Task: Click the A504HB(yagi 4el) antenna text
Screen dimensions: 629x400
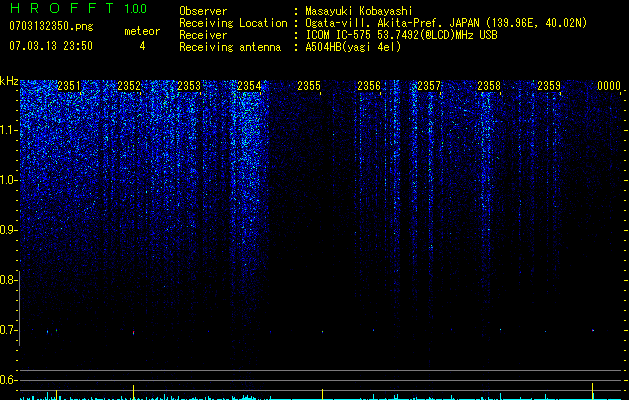Action: 353,47
